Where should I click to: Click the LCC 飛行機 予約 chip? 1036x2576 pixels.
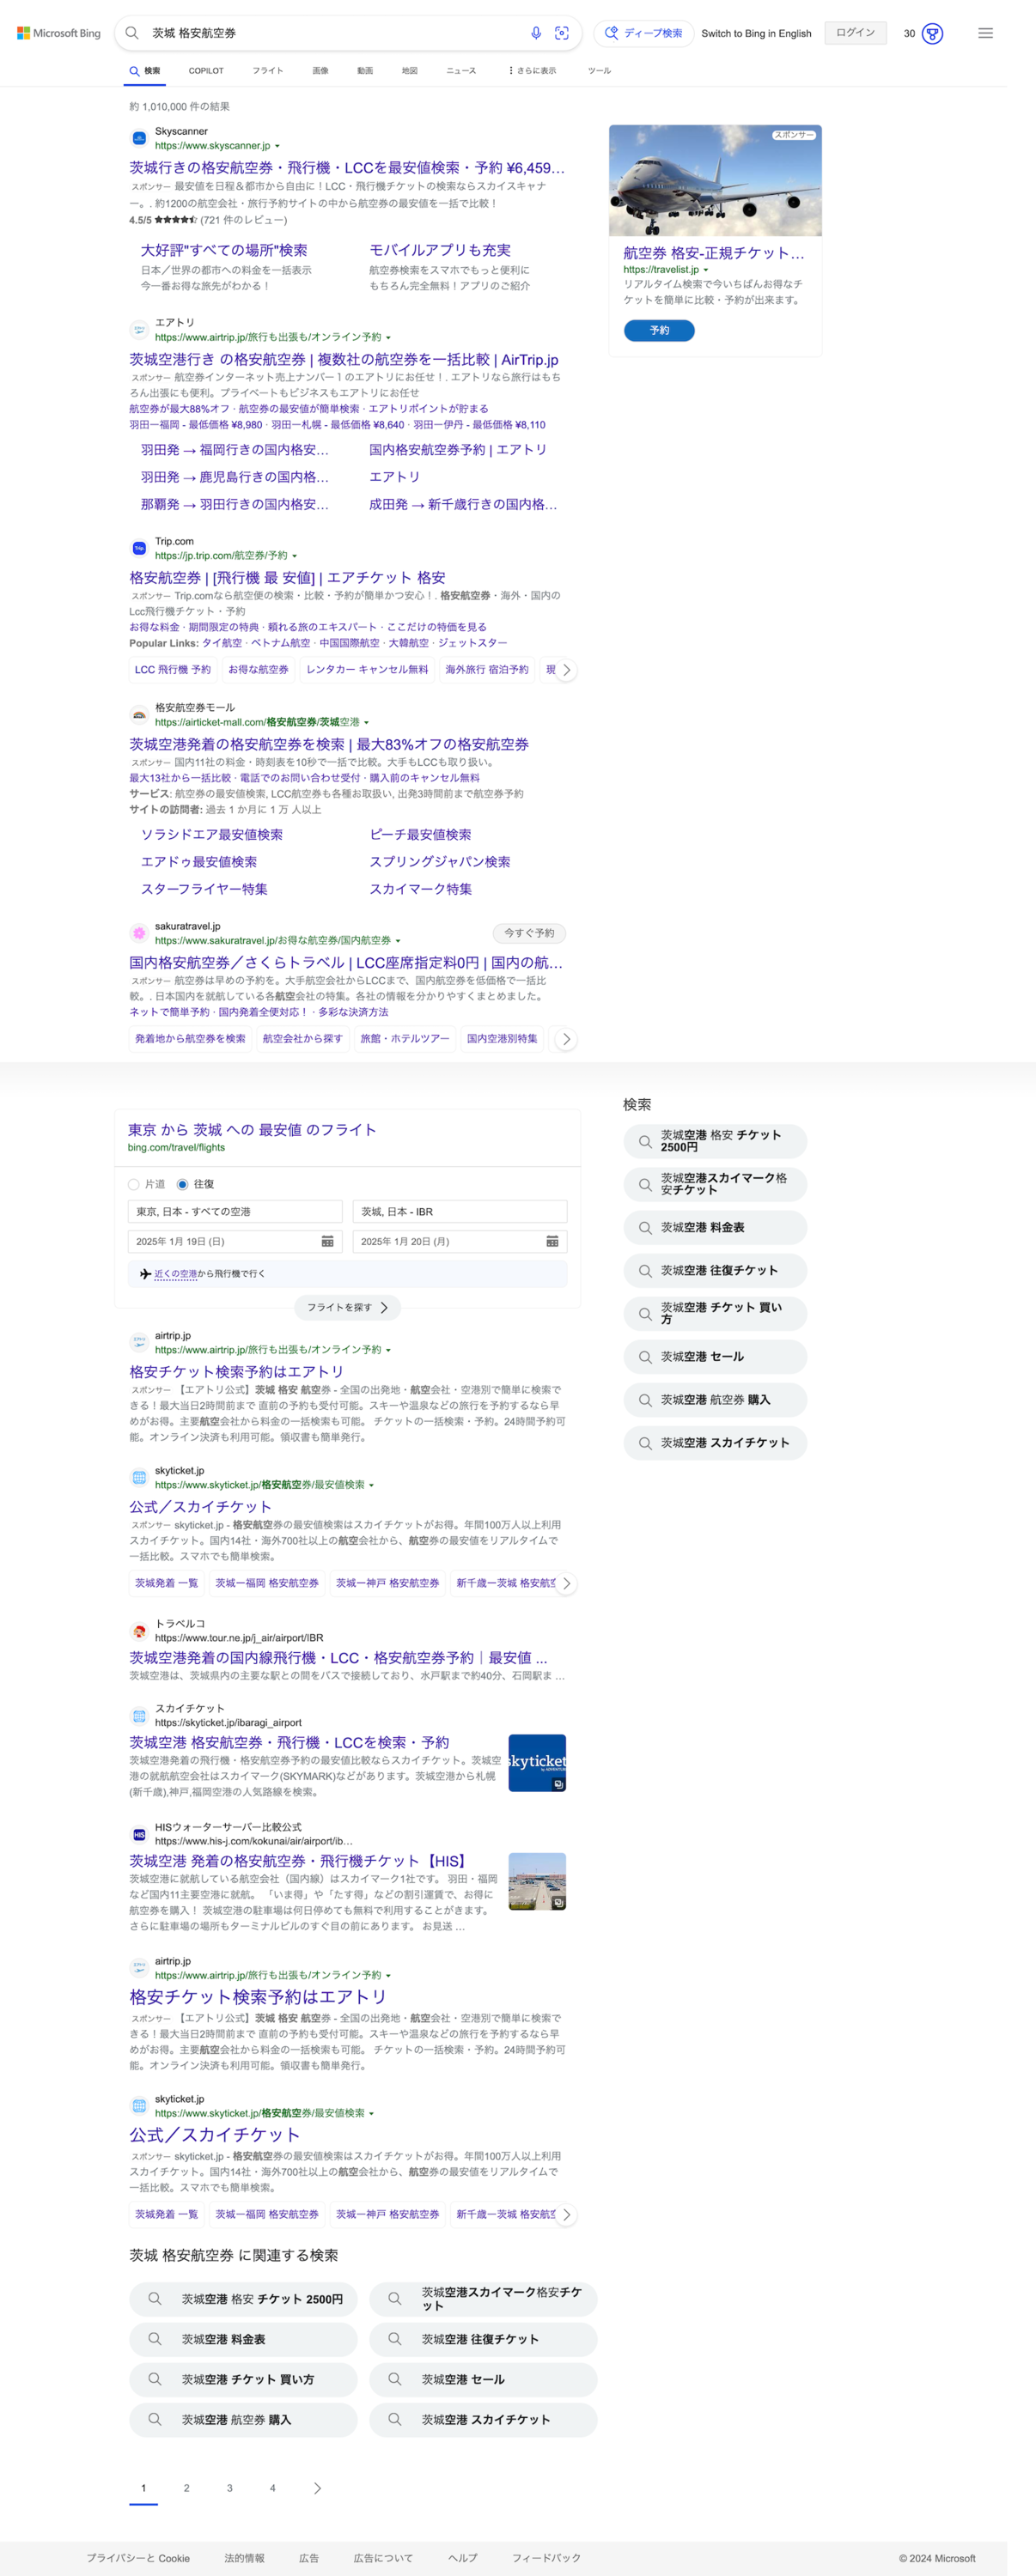point(173,670)
